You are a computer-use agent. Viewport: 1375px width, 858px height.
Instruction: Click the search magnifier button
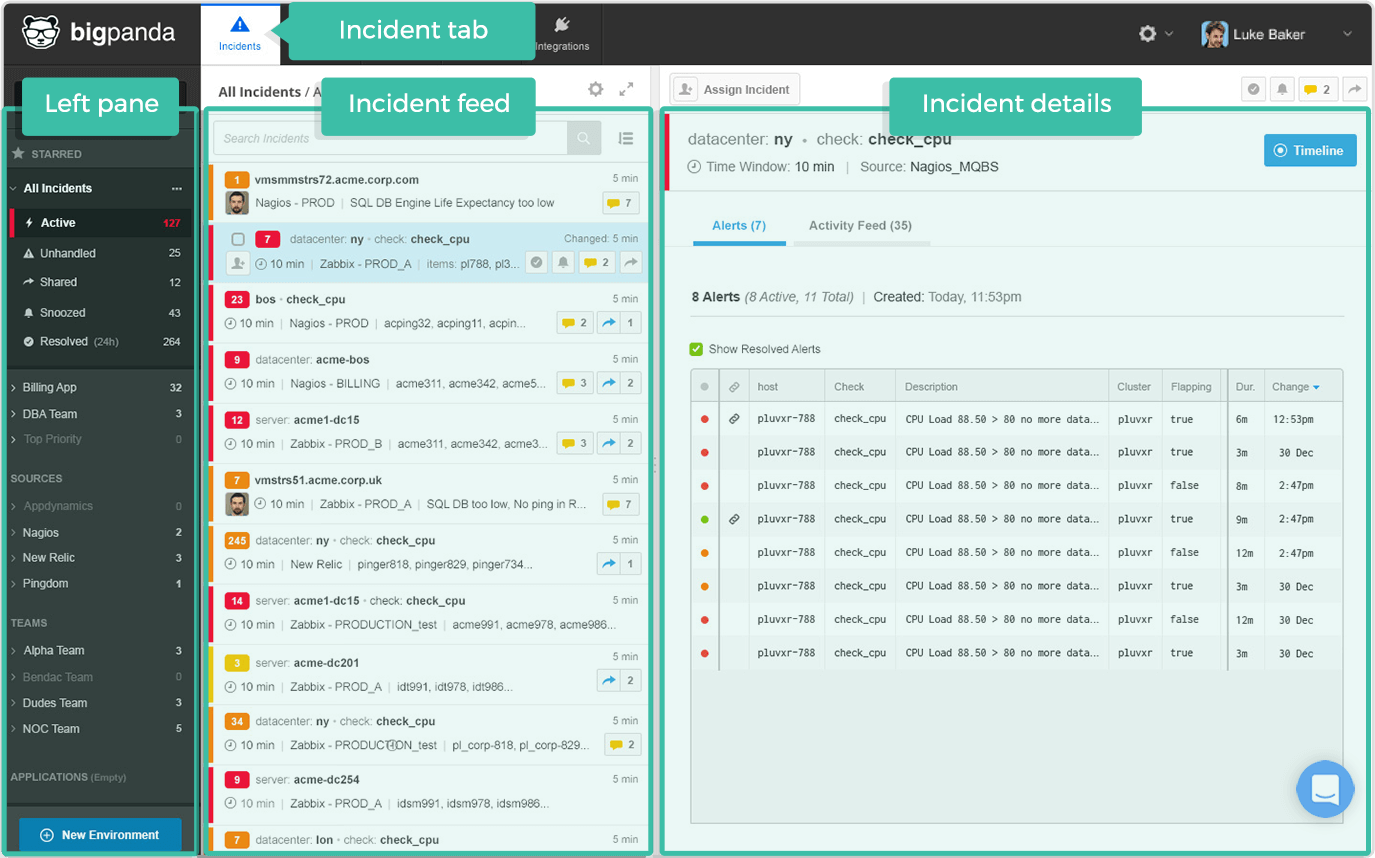tap(584, 138)
